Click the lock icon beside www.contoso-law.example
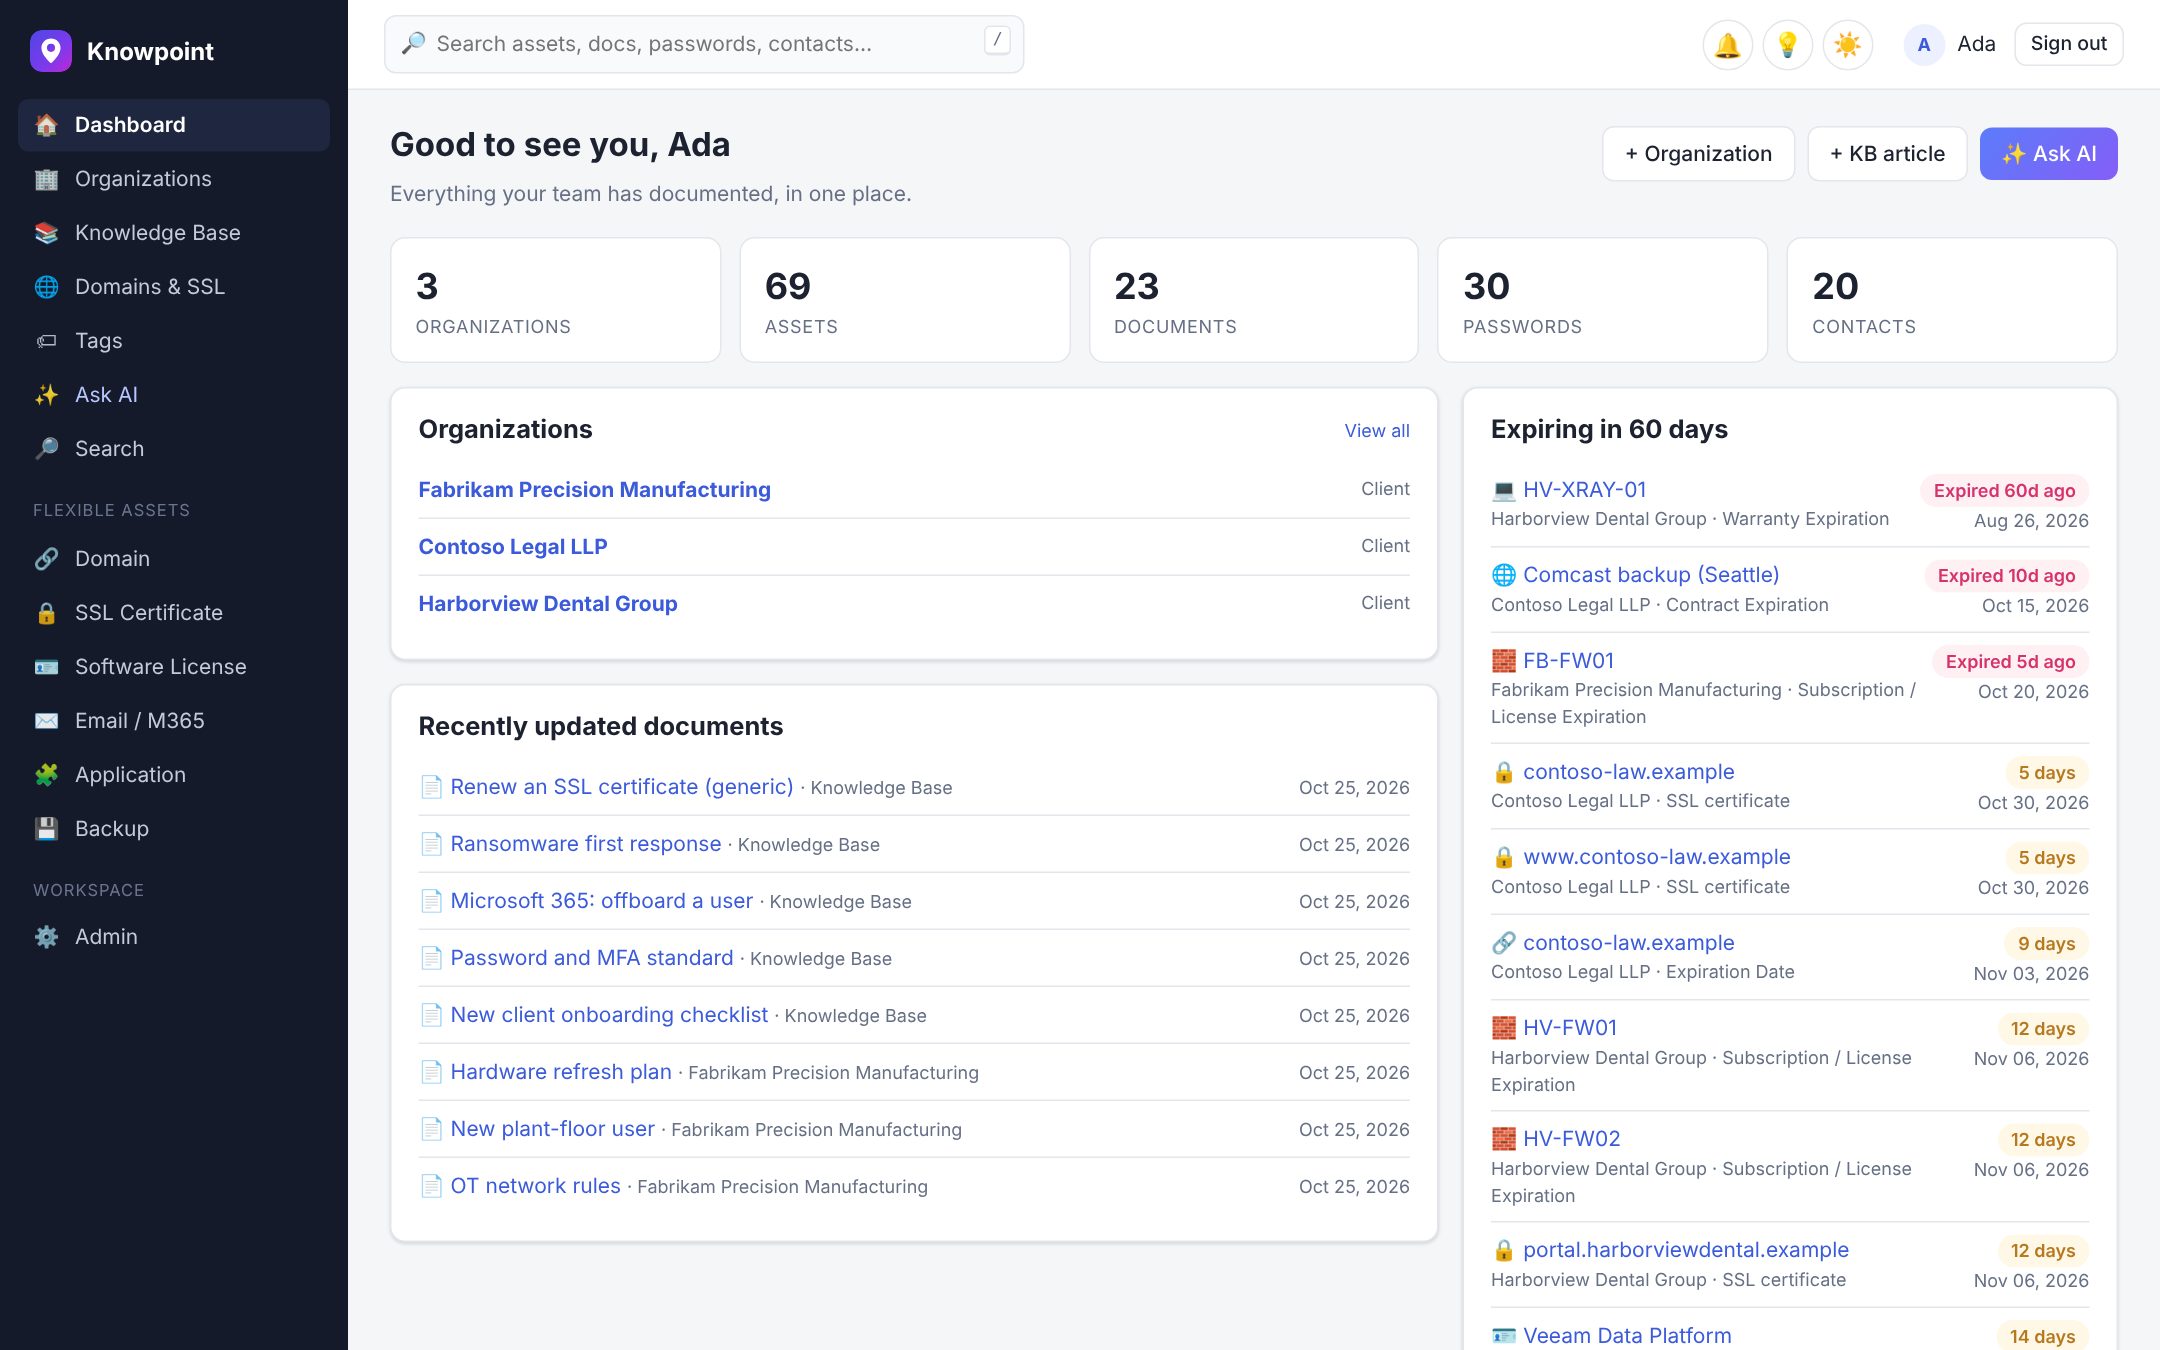 tap(1503, 857)
